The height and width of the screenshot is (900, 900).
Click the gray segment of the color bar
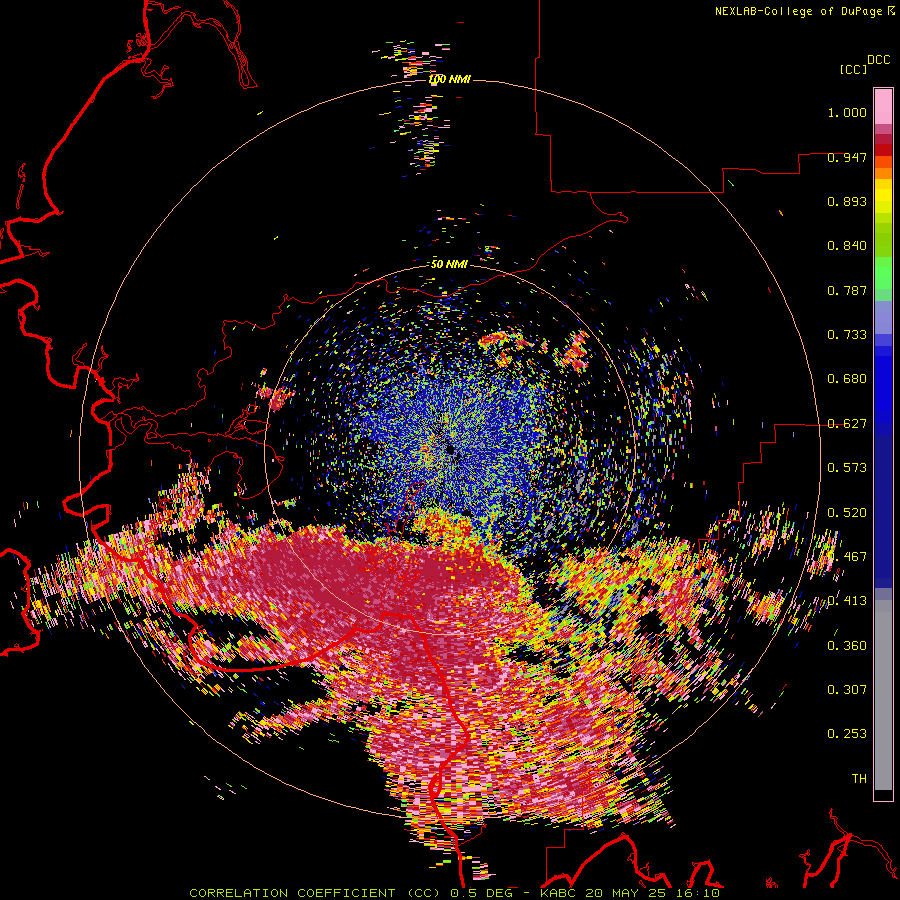883,695
